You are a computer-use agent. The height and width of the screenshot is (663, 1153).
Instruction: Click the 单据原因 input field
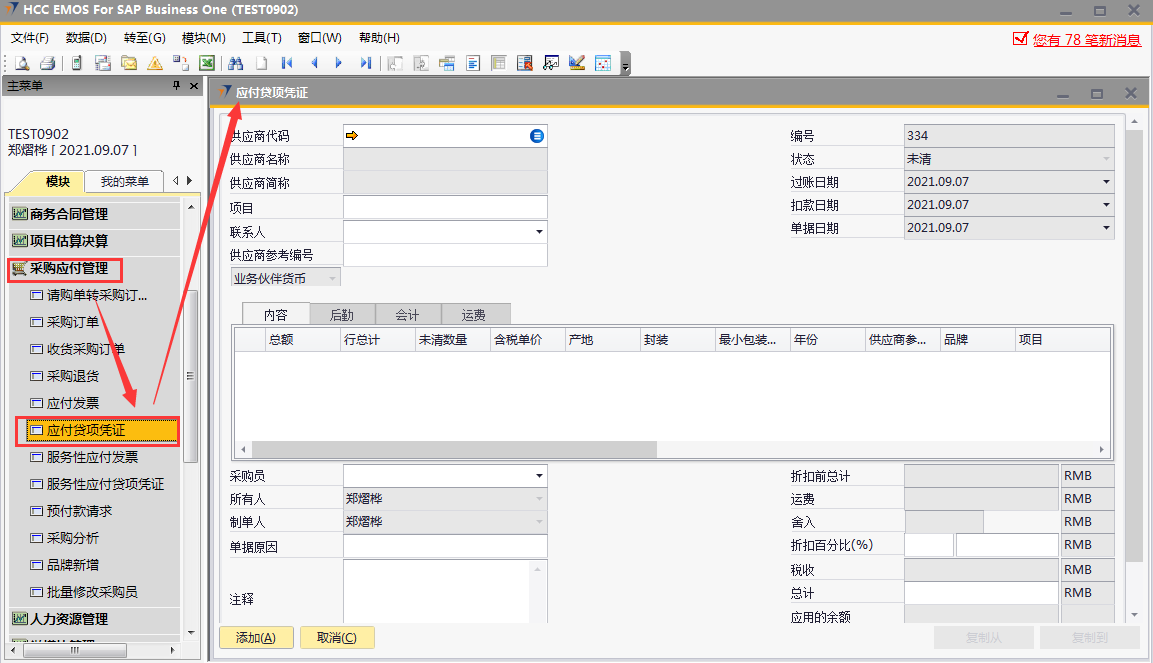445,546
